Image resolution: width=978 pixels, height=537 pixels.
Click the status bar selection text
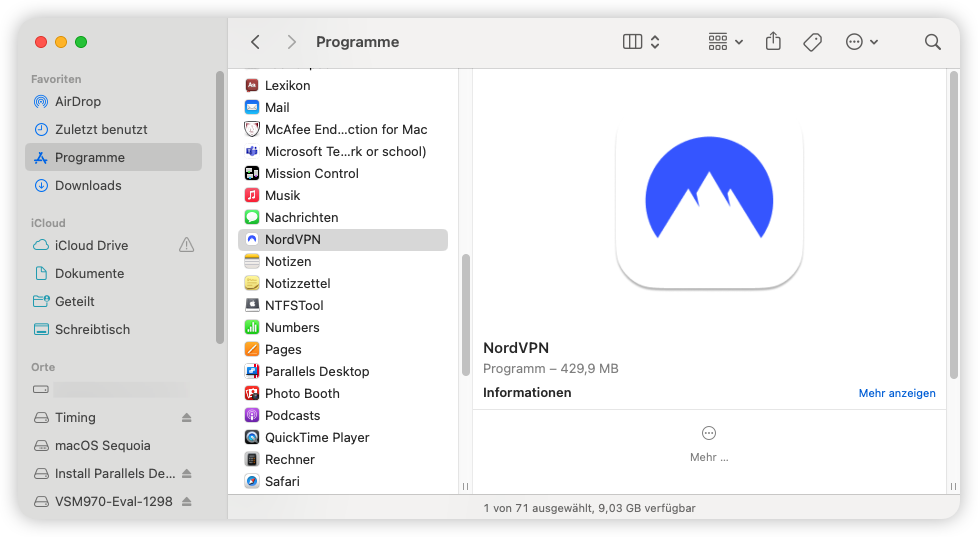(589, 508)
